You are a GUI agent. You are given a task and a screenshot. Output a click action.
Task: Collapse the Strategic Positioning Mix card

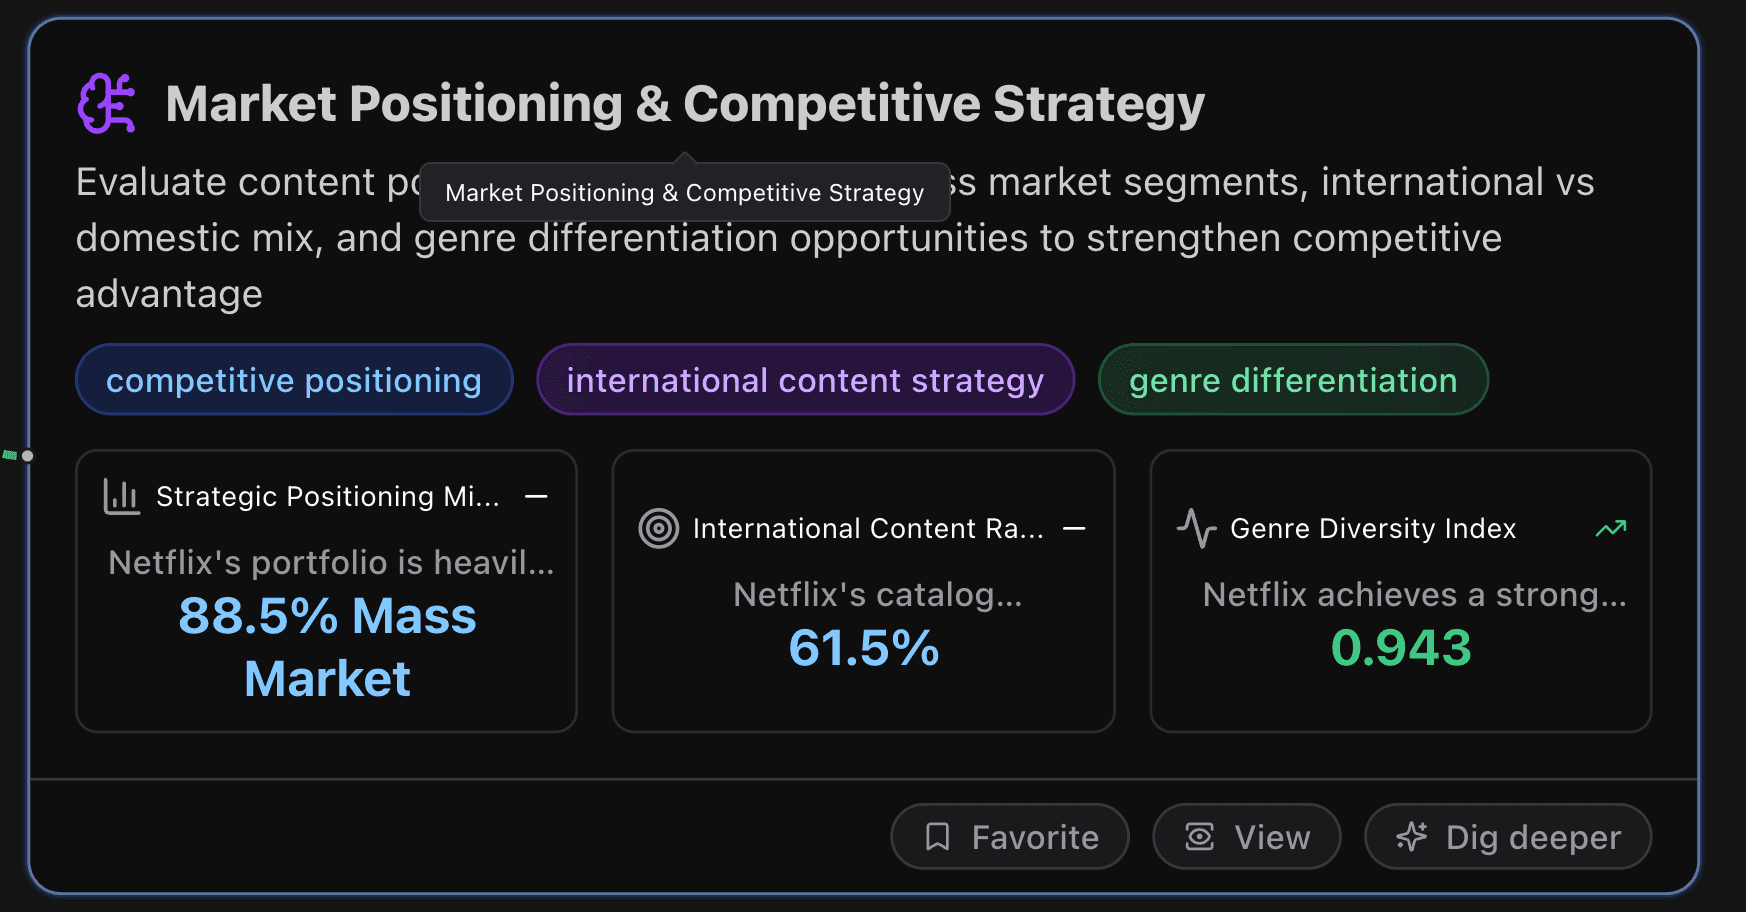538,496
